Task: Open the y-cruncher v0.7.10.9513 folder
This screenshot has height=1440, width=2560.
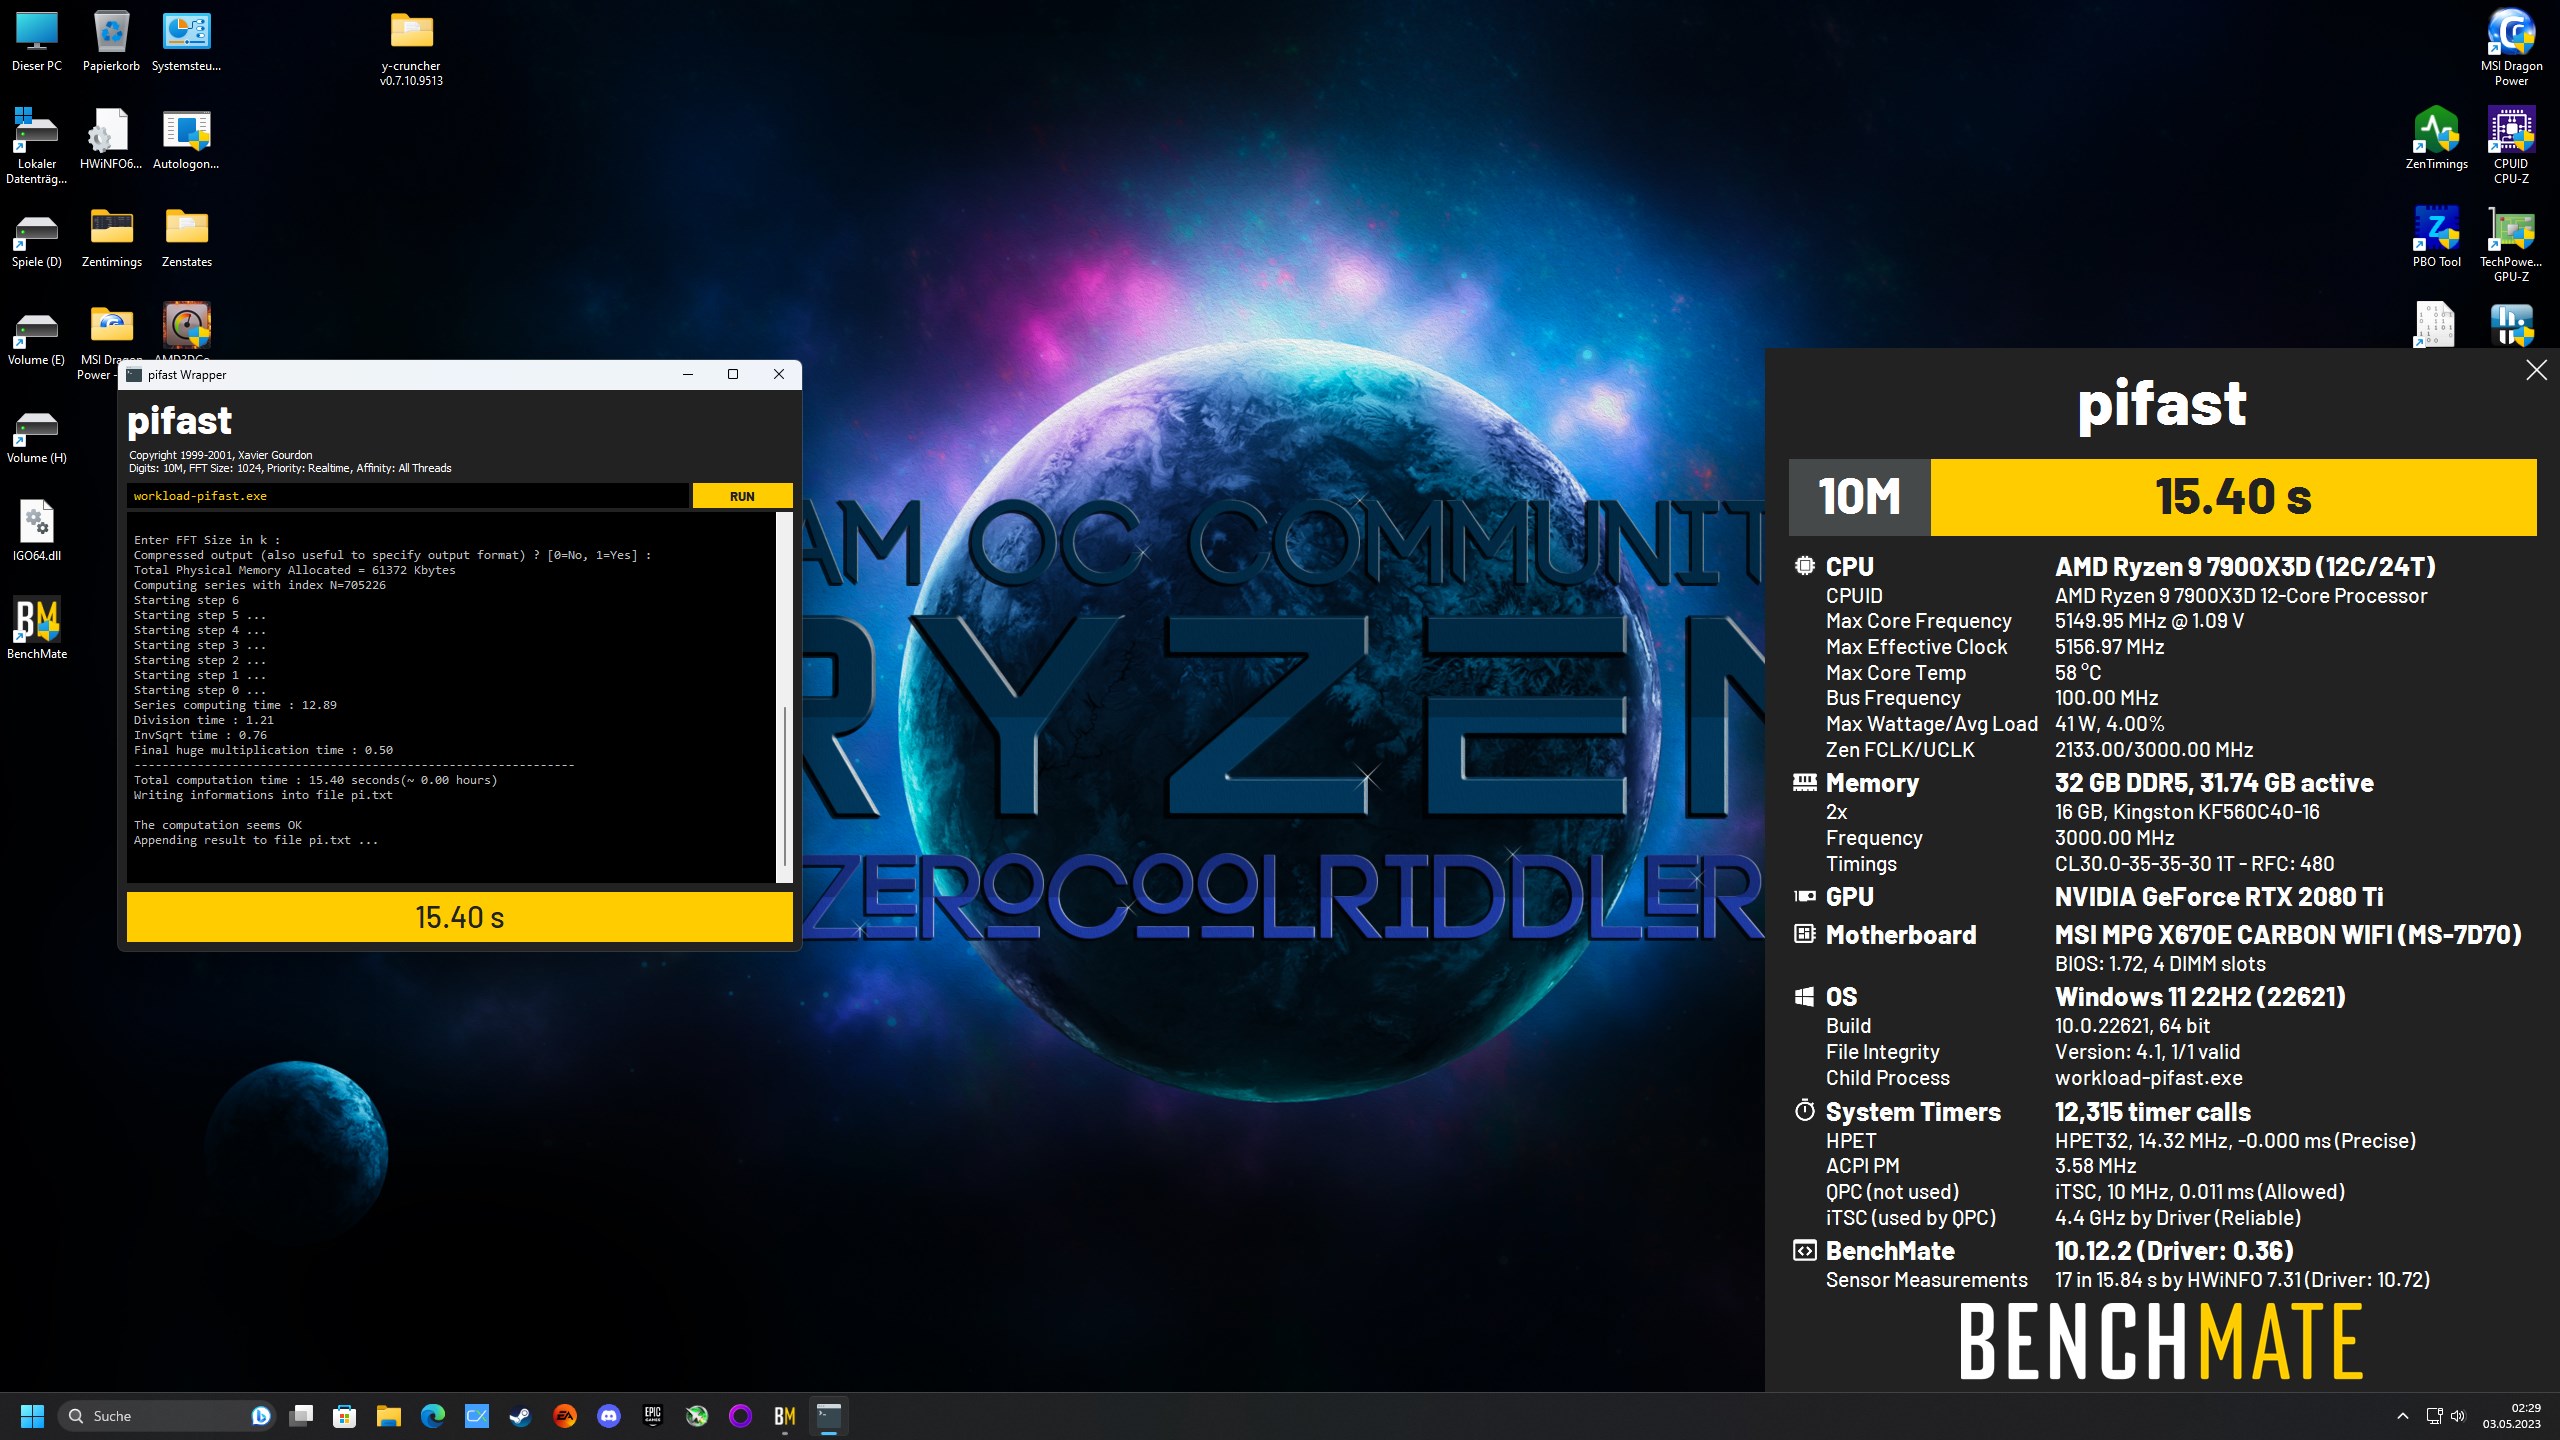Action: (411, 49)
